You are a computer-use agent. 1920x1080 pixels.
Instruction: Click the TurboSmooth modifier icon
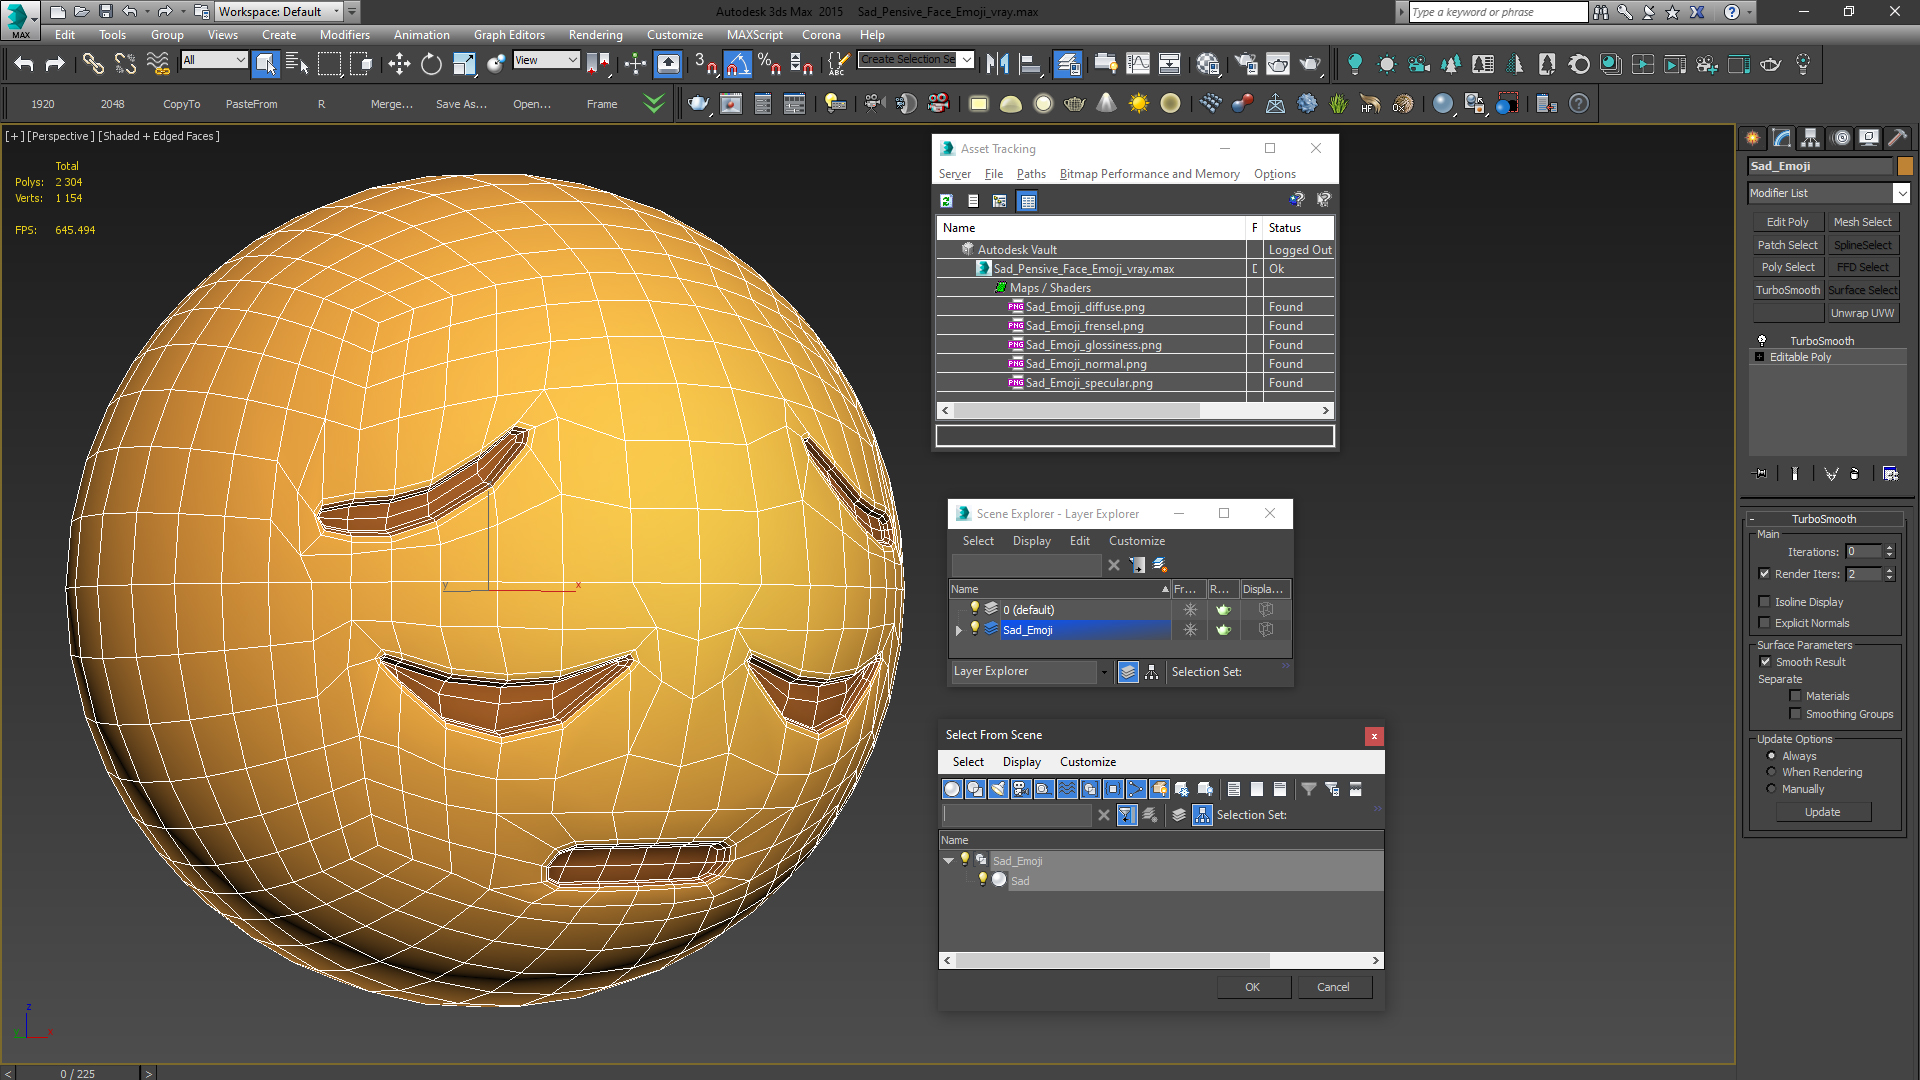tap(1762, 340)
